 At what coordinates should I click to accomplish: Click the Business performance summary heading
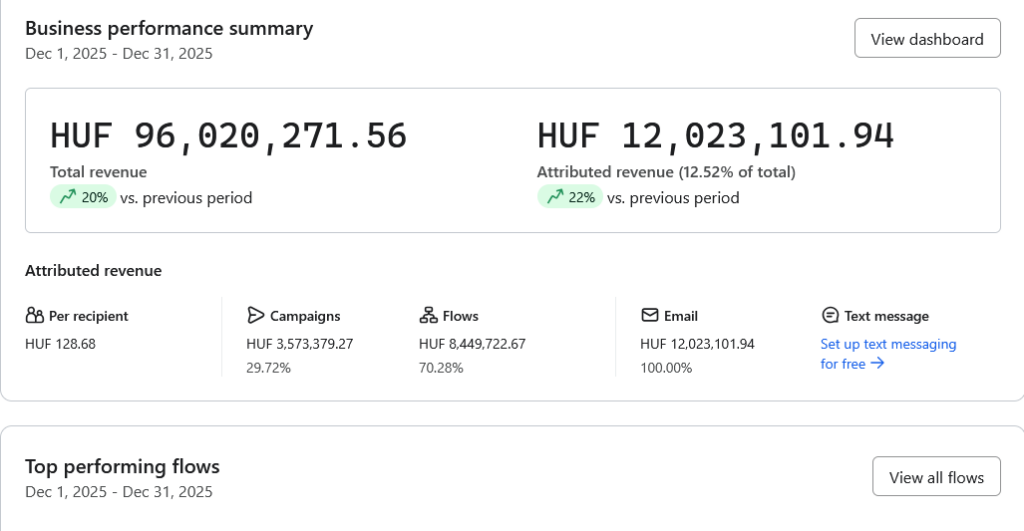pyautogui.click(x=169, y=28)
